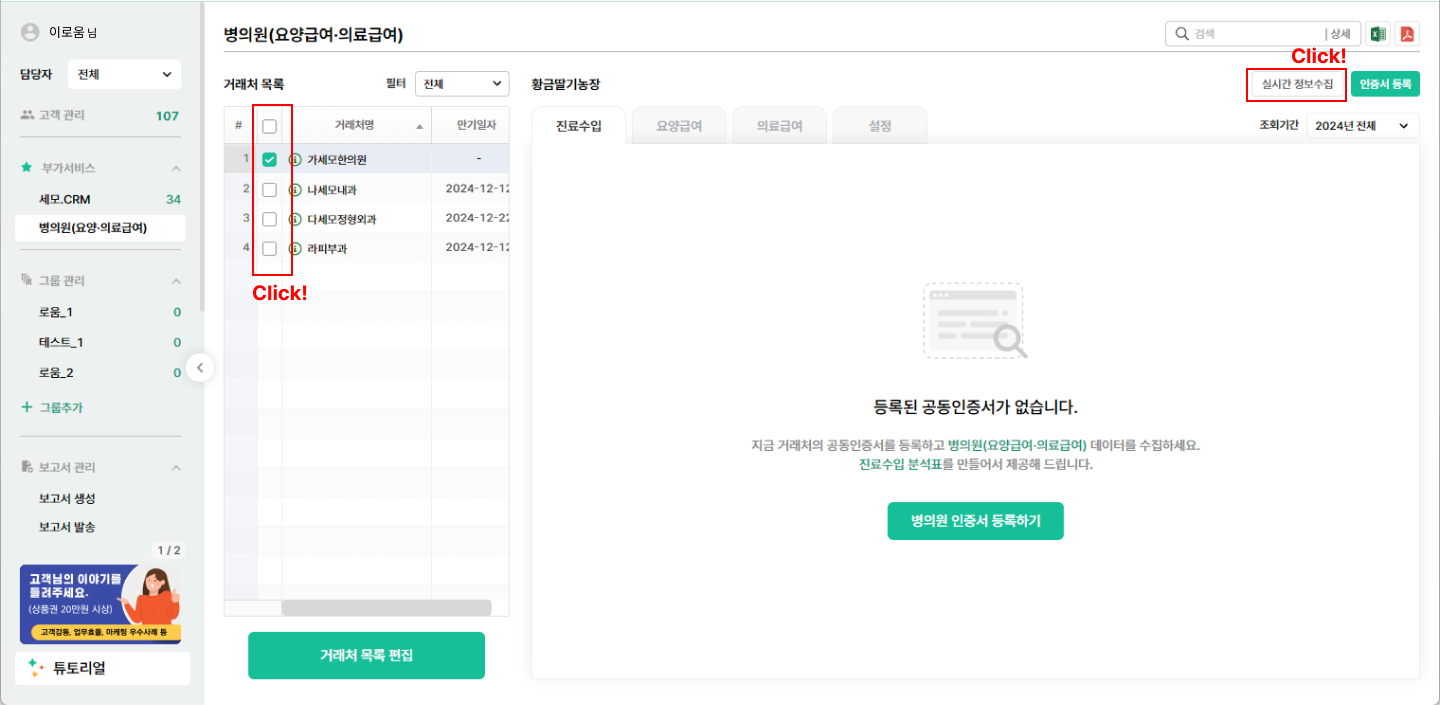Collapse the sidebar with arrow button
The image size is (1440, 705).
pos(200,368)
